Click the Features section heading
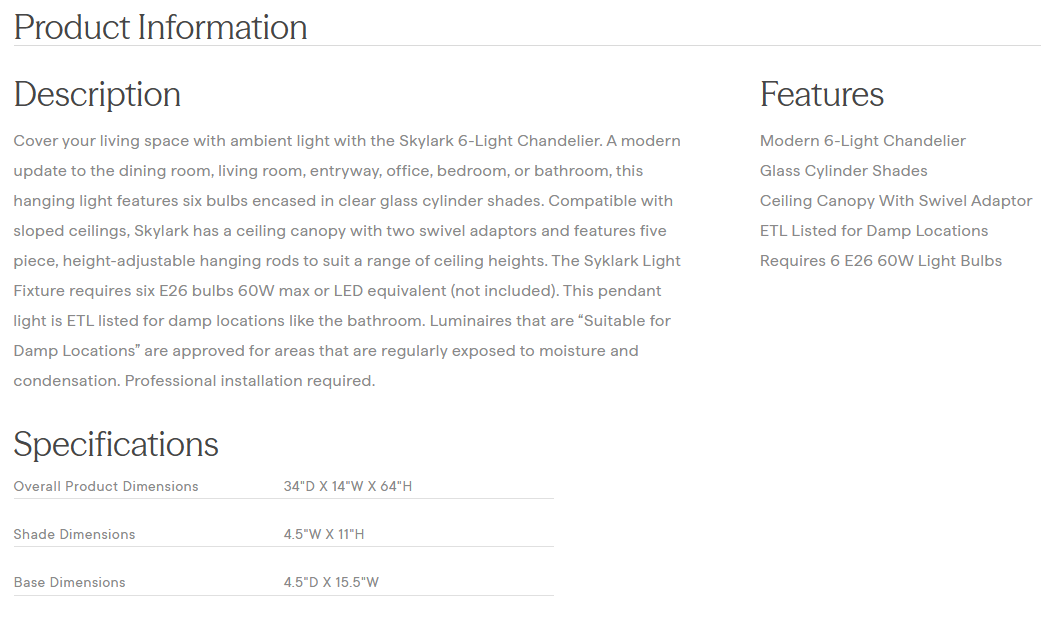The width and height of the screenshot is (1041, 619). point(821,94)
